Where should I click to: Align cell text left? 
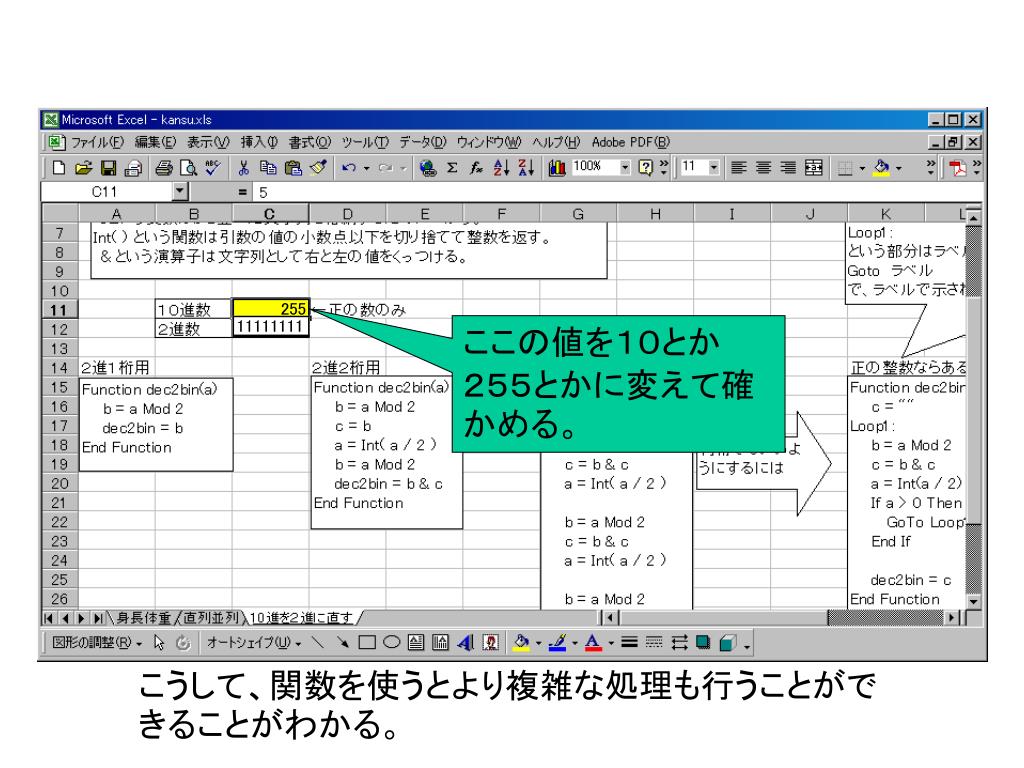[739, 168]
